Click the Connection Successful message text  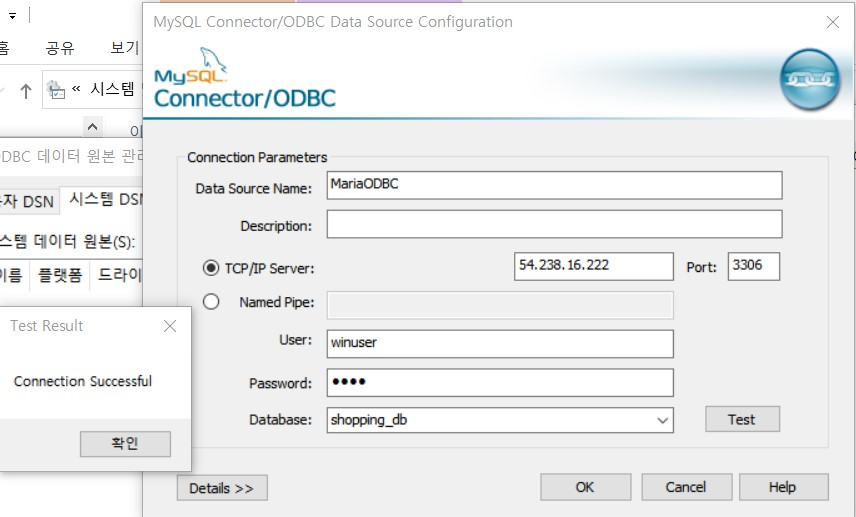(83, 381)
